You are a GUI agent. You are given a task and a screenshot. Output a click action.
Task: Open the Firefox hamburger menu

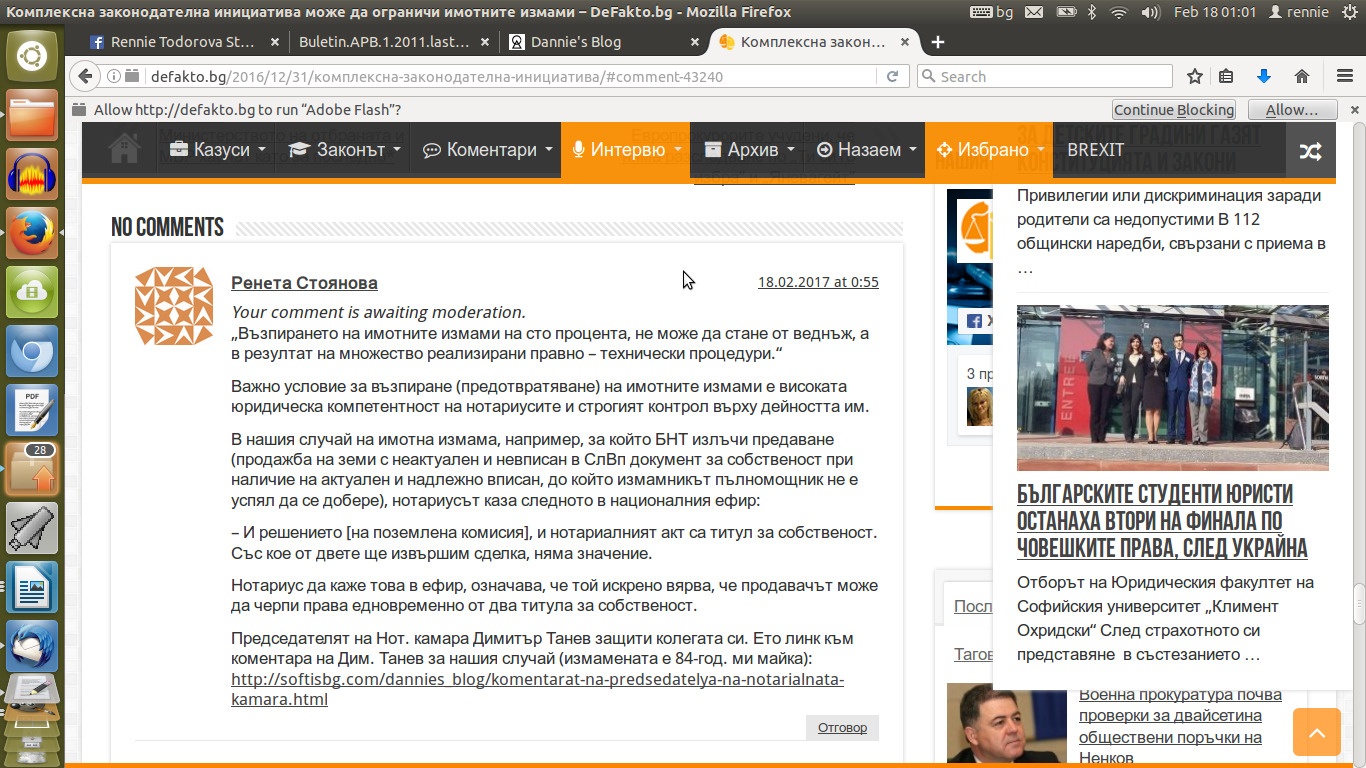[x=1345, y=77]
